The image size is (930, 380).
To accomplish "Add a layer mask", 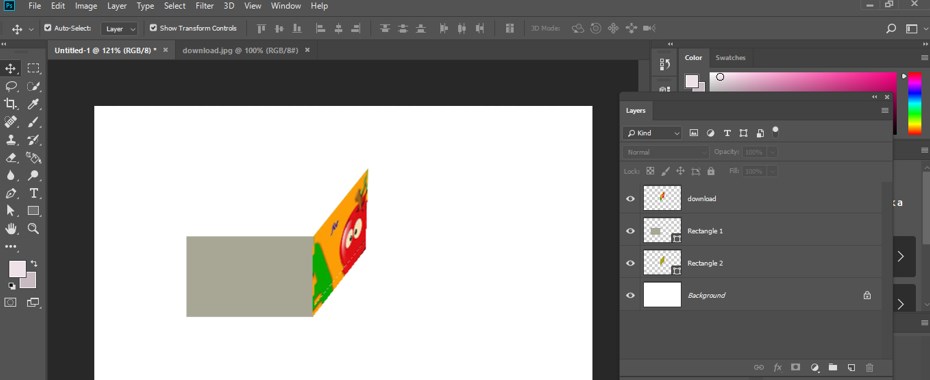I will click(796, 368).
